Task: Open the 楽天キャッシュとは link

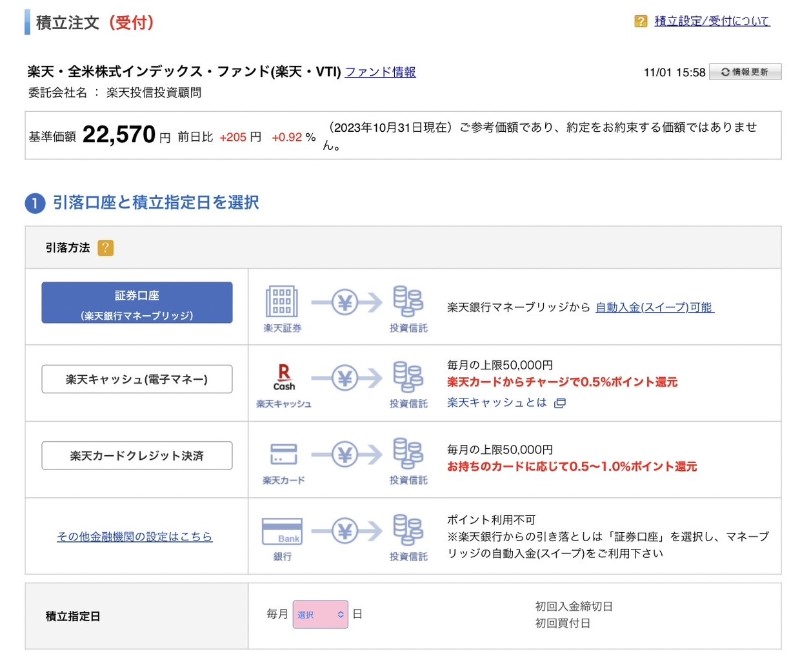Action: tap(496, 402)
